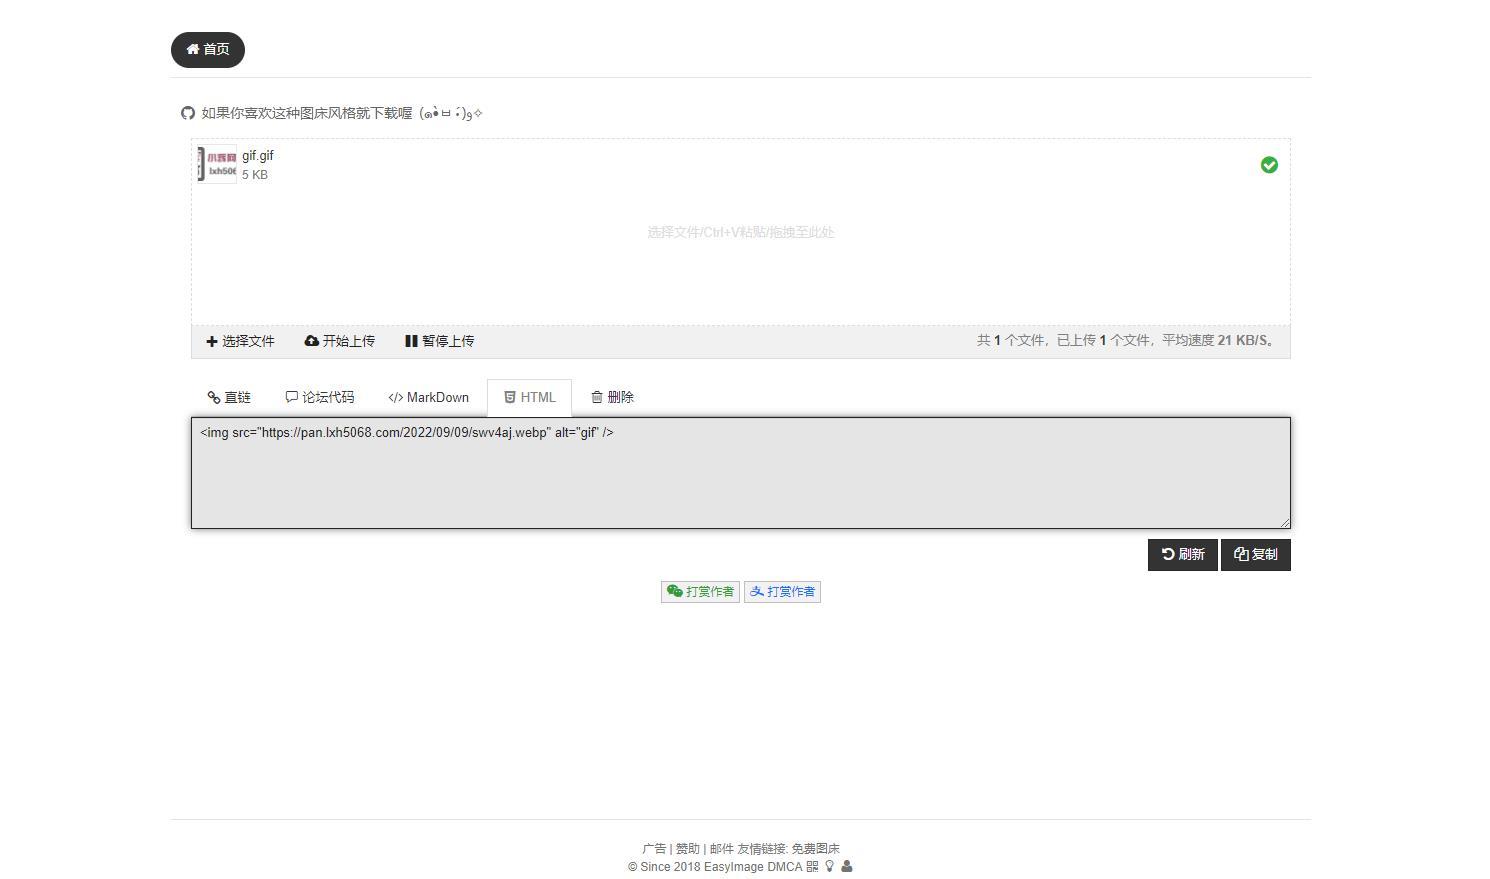Copy the code with 复制 button
1490x879 pixels.
point(1256,555)
